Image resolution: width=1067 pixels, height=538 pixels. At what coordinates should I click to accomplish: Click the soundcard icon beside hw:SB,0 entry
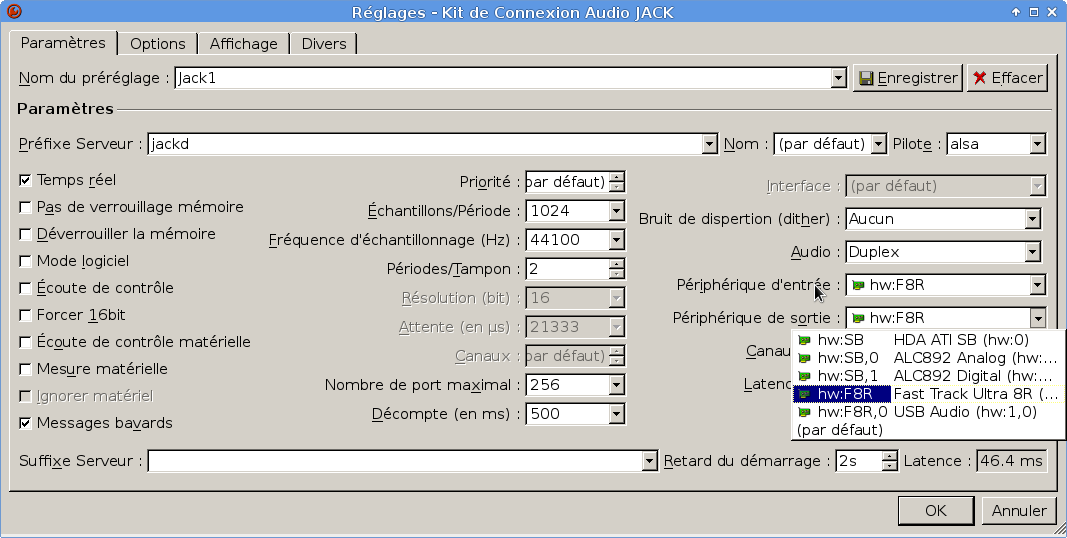coord(804,358)
